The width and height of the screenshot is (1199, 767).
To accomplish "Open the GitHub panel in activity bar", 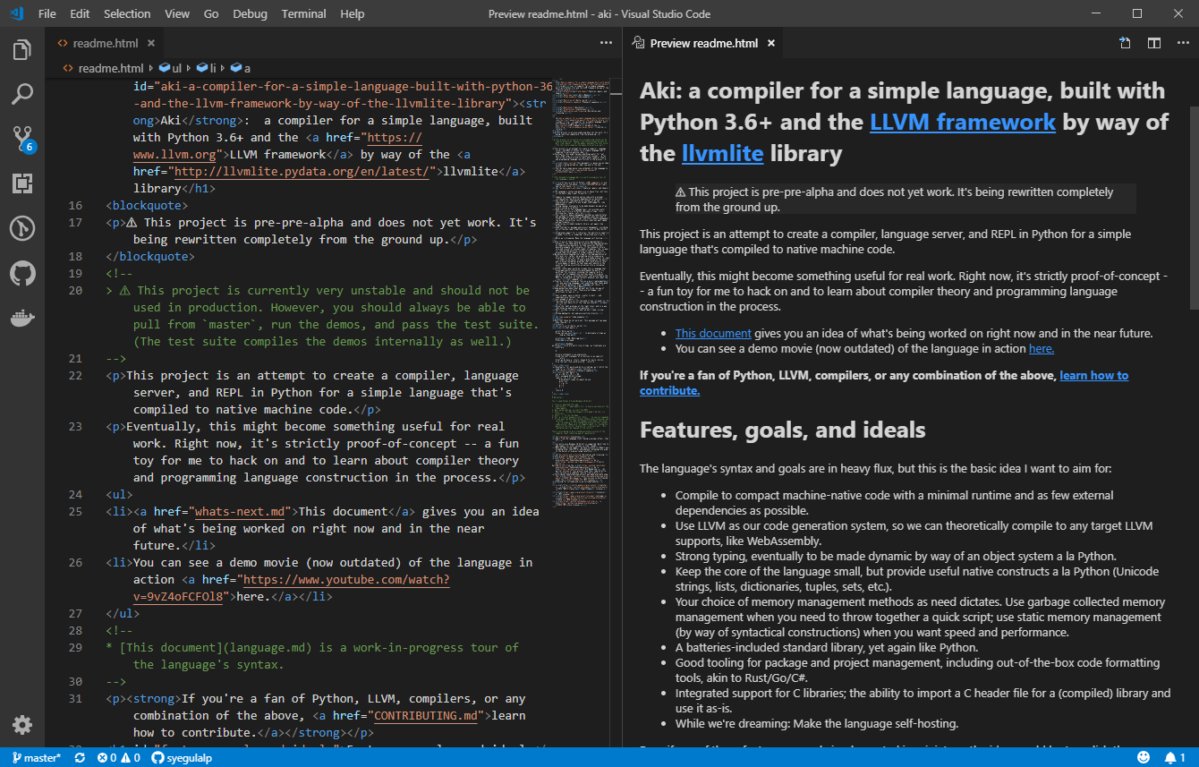I will pos(22,273).
